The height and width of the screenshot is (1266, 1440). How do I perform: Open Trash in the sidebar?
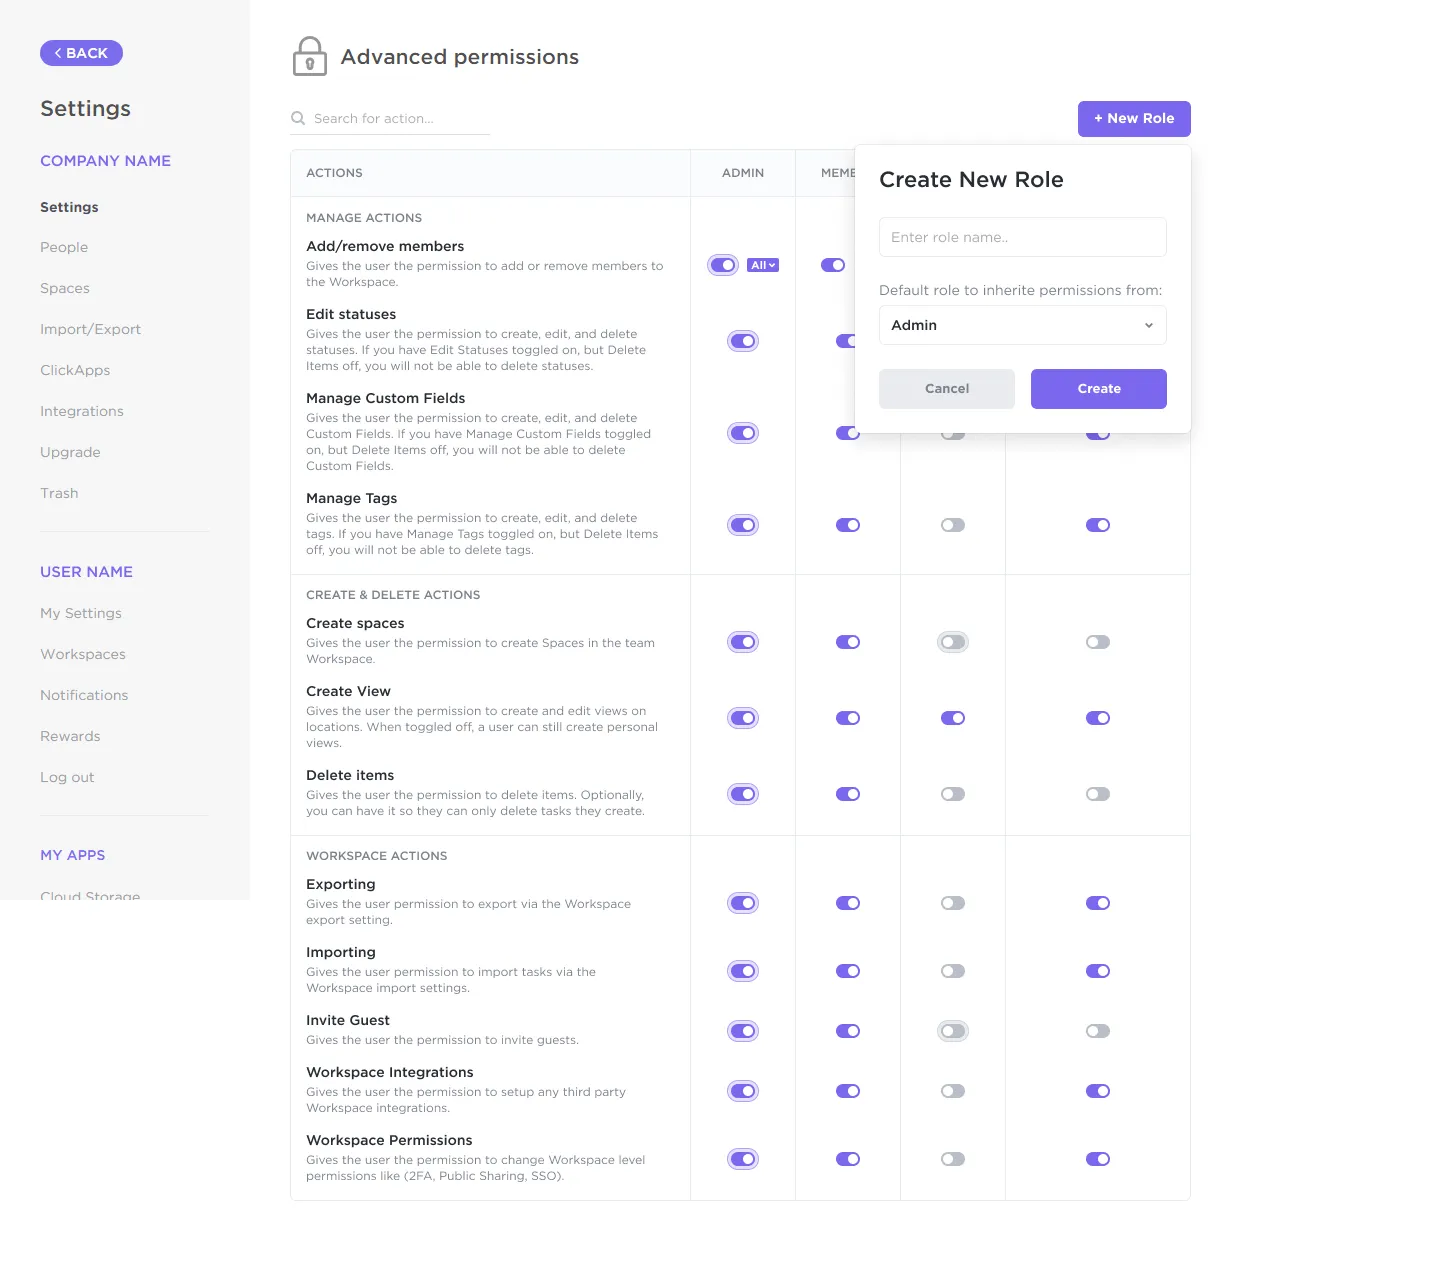(59, 493)
